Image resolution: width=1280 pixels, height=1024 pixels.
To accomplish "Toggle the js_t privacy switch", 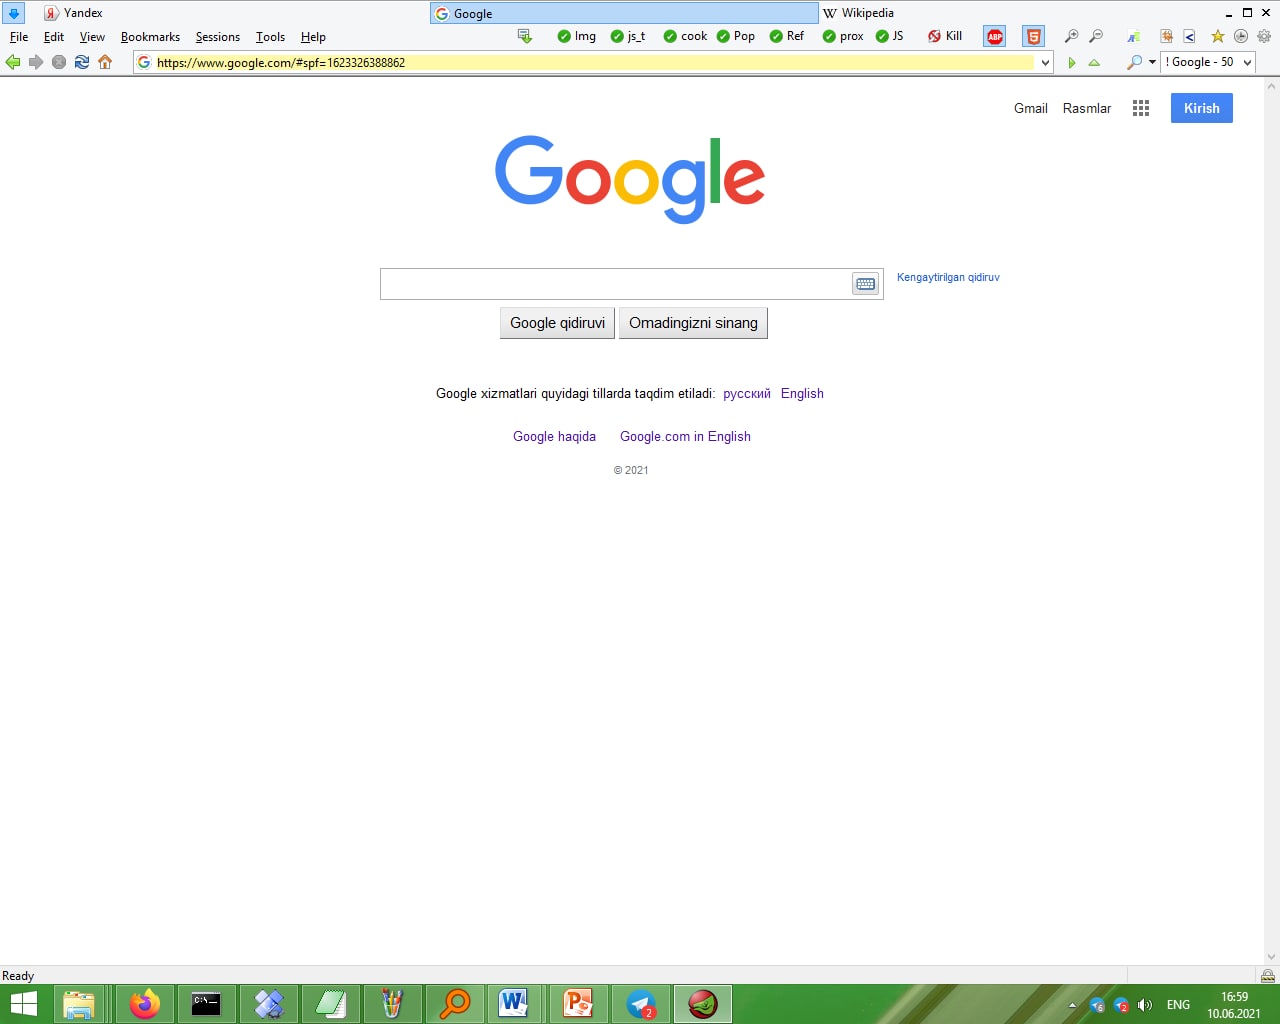I will coord(628,36).
